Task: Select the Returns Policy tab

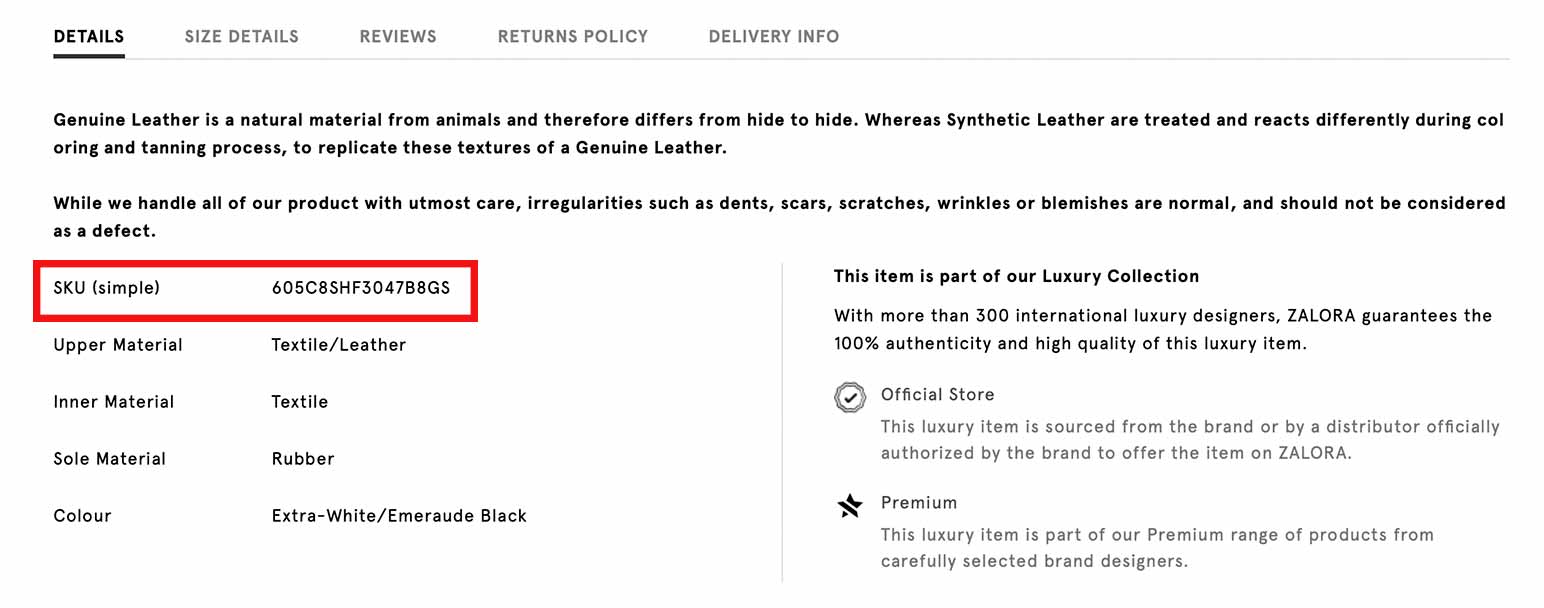Action: click(x=573, y=37)
